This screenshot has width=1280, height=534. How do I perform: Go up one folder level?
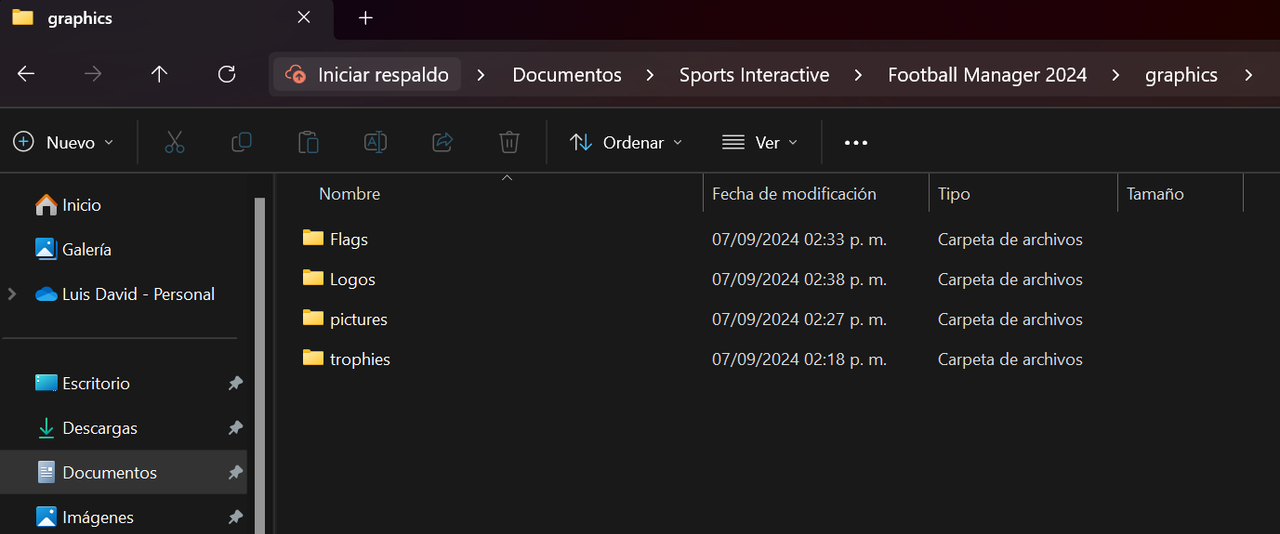click(x=159, y=74)
